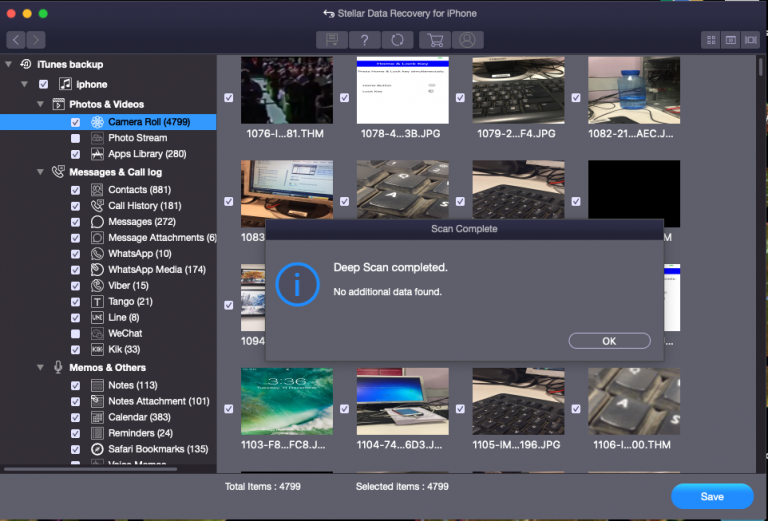Uncheck the Viber (15) checkbox

click(x=75, y=285)
